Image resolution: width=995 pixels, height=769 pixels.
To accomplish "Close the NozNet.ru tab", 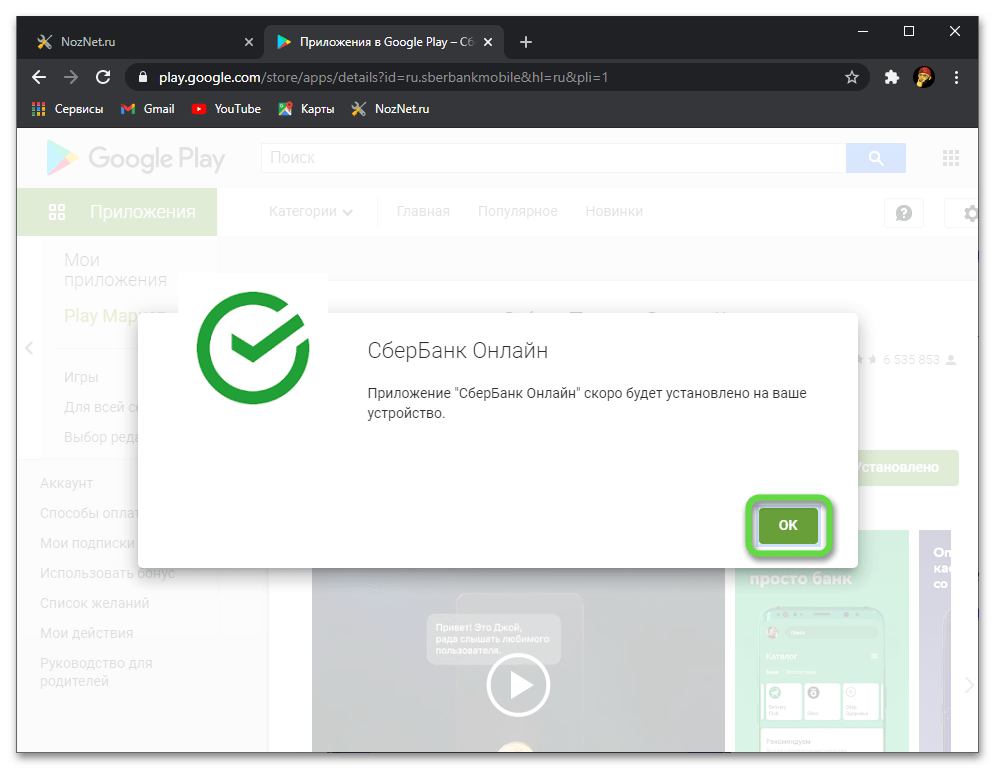I will coord(249,42).
